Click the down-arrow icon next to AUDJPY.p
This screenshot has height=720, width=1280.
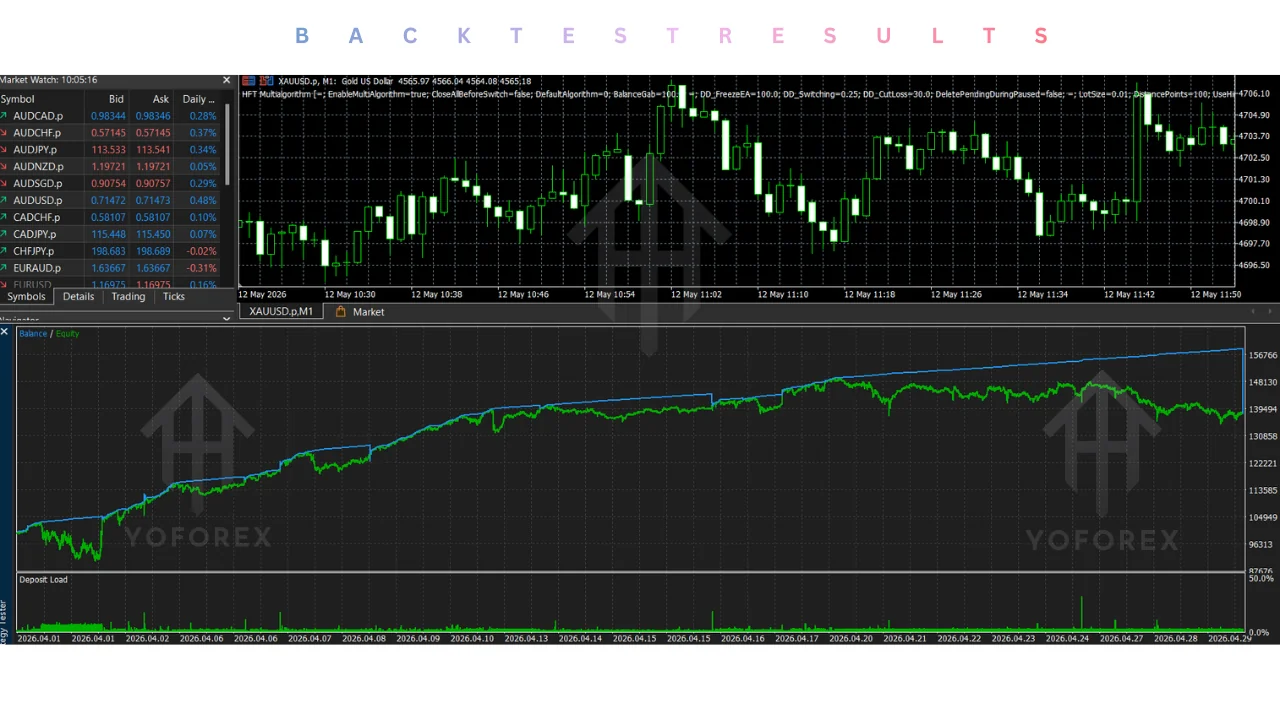click(x=4, y=150)
